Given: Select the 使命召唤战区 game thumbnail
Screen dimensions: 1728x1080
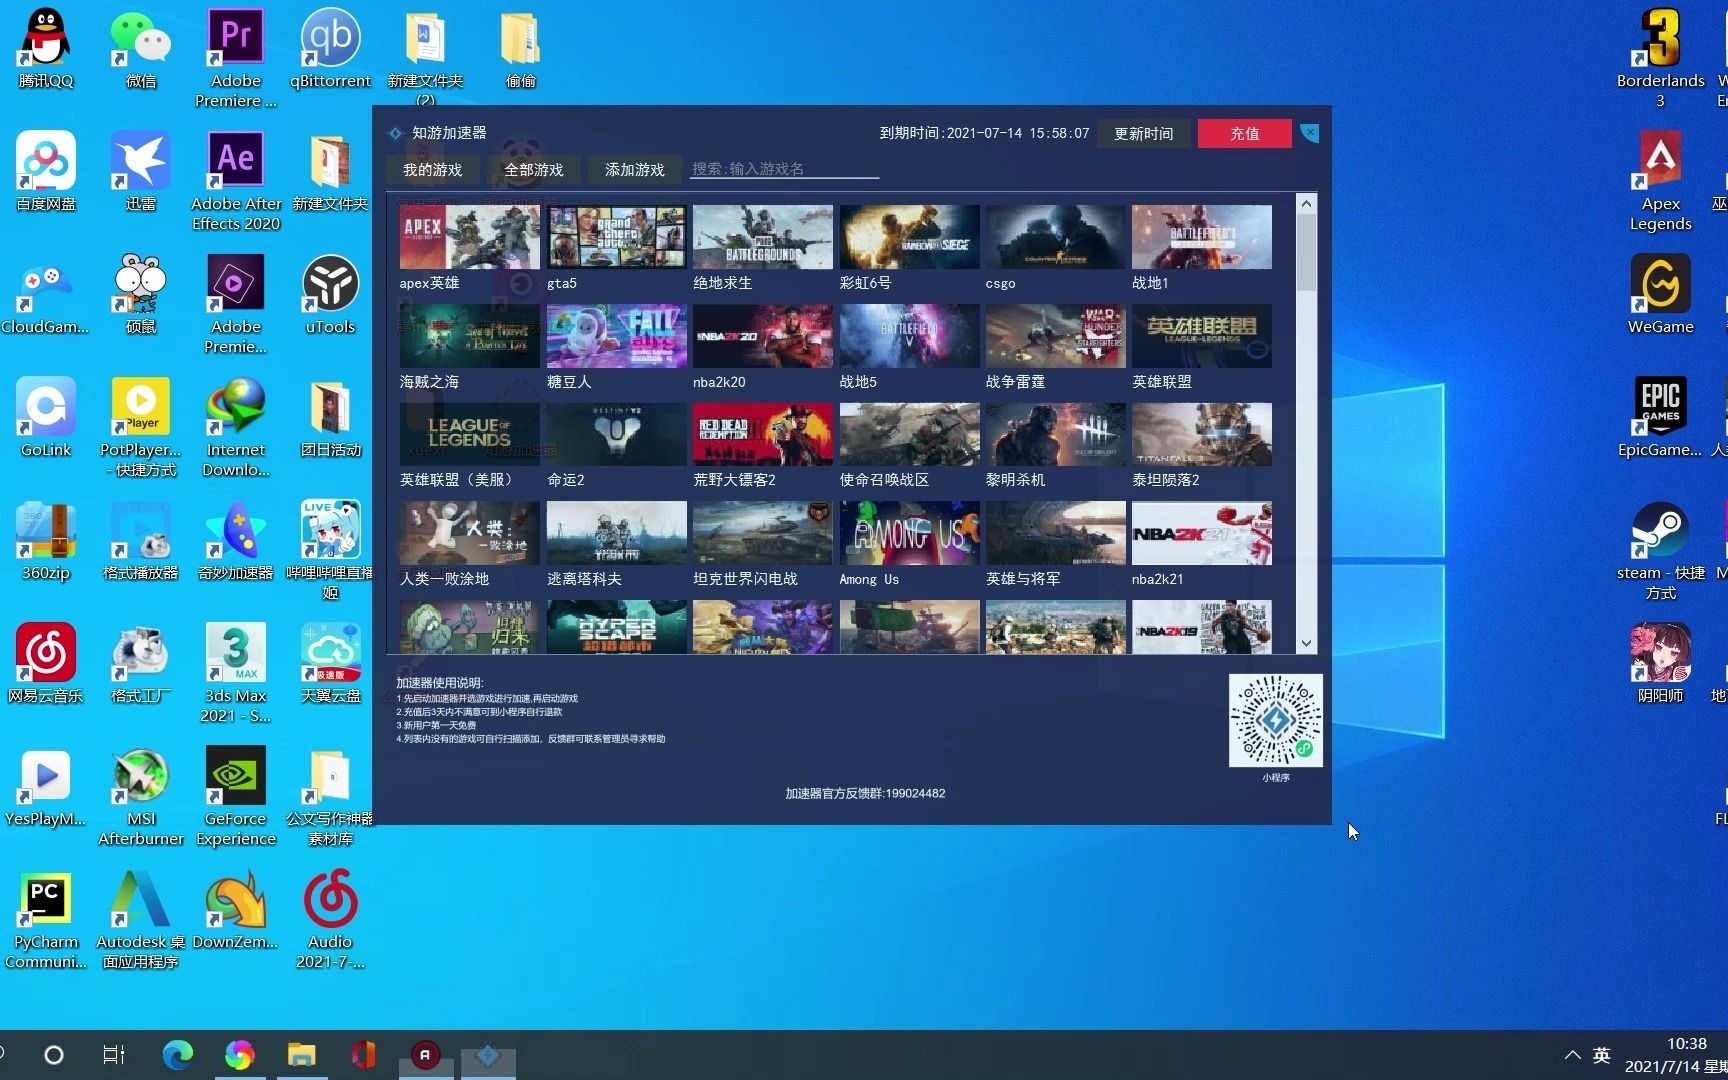Looking at the screenshot, I should (909, 434).
